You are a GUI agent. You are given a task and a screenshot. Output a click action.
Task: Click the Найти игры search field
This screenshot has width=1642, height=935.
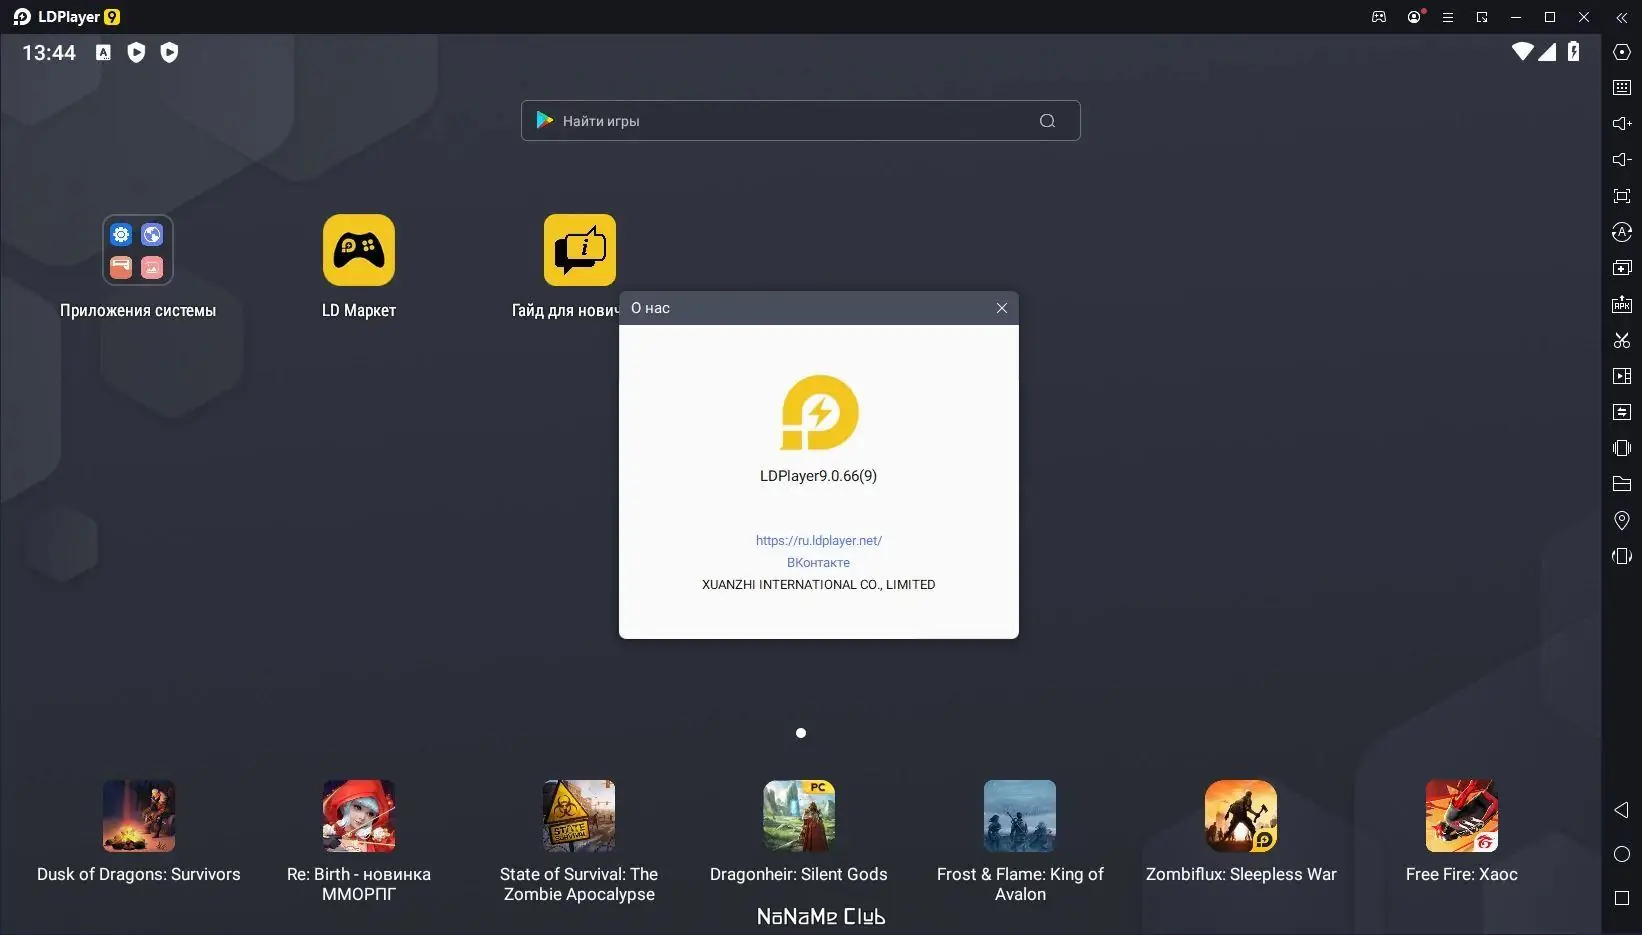pos(801,121)
